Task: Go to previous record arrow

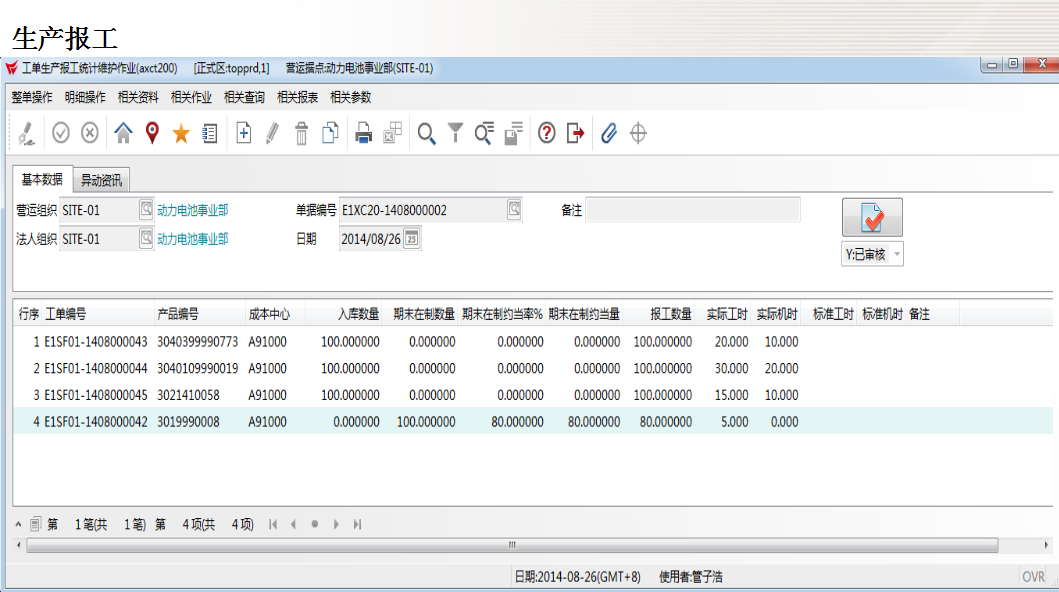Action: coord(293,524)
